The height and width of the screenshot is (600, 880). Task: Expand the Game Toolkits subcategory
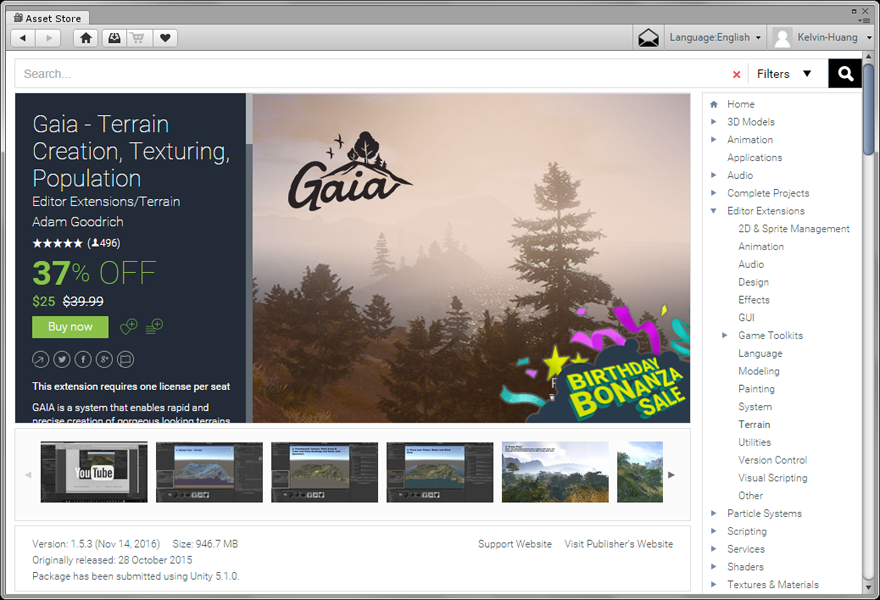tap(725, 336)
